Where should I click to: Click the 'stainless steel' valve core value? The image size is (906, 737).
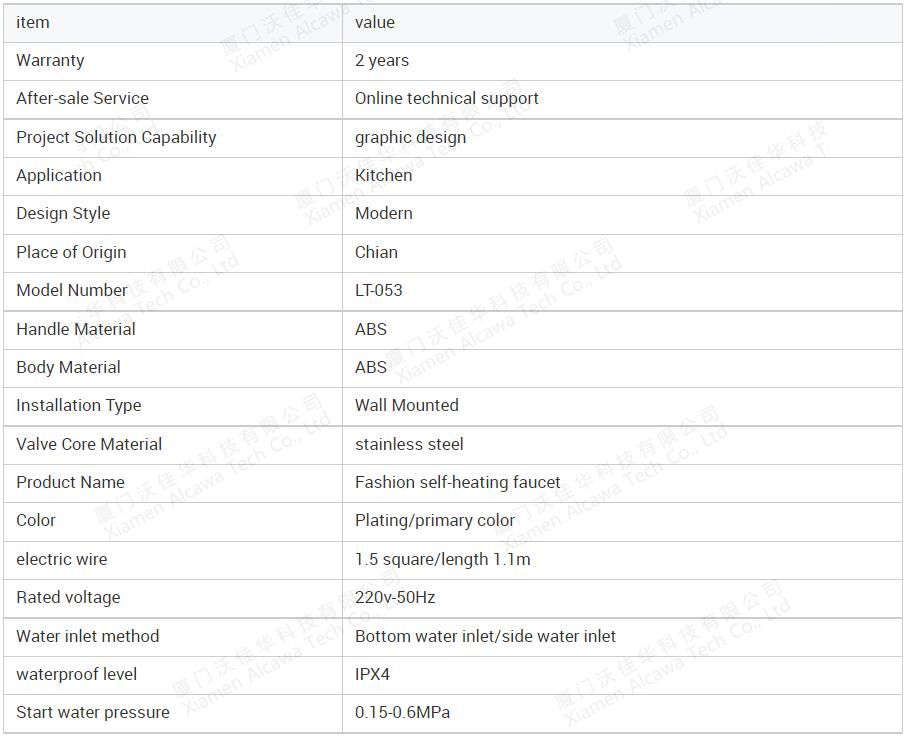coord(409,445)
